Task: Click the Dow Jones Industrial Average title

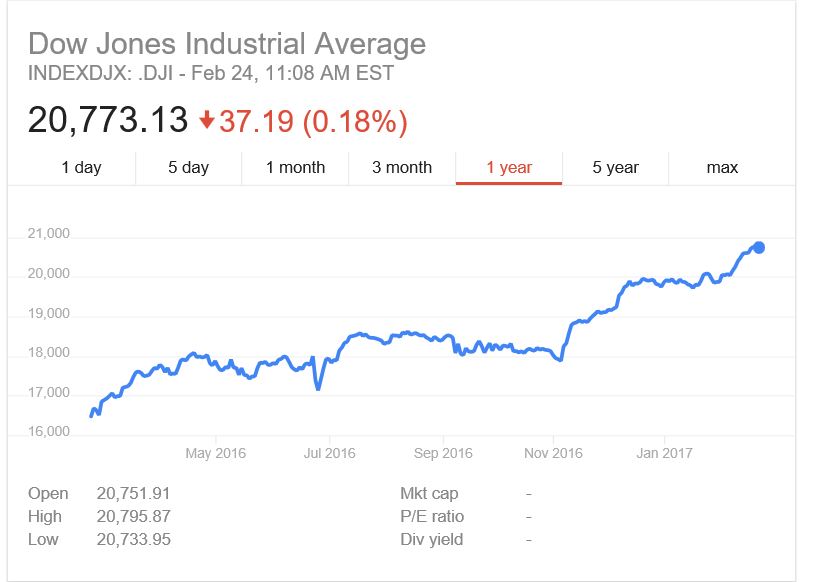Action: [227, 44]
